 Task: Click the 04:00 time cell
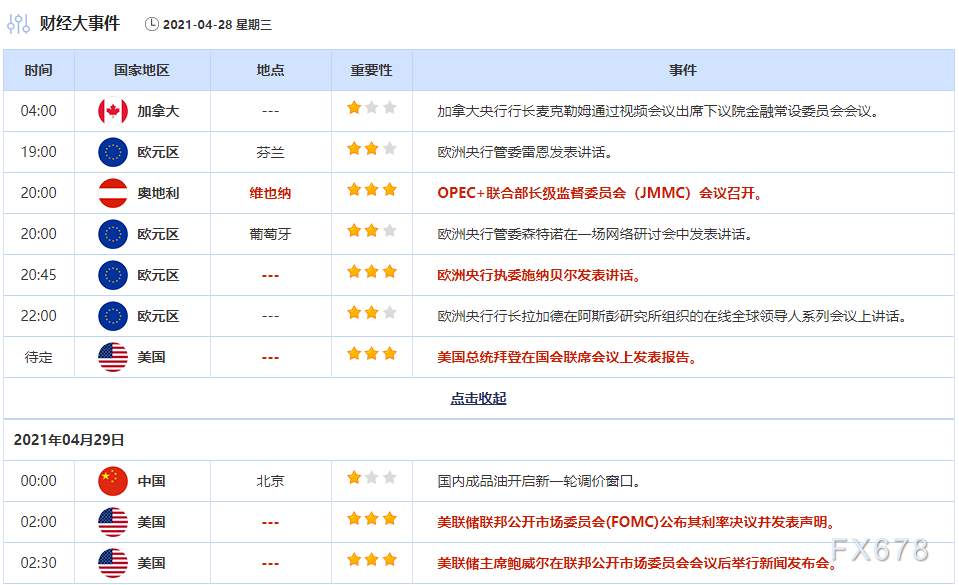pos(39,111)
